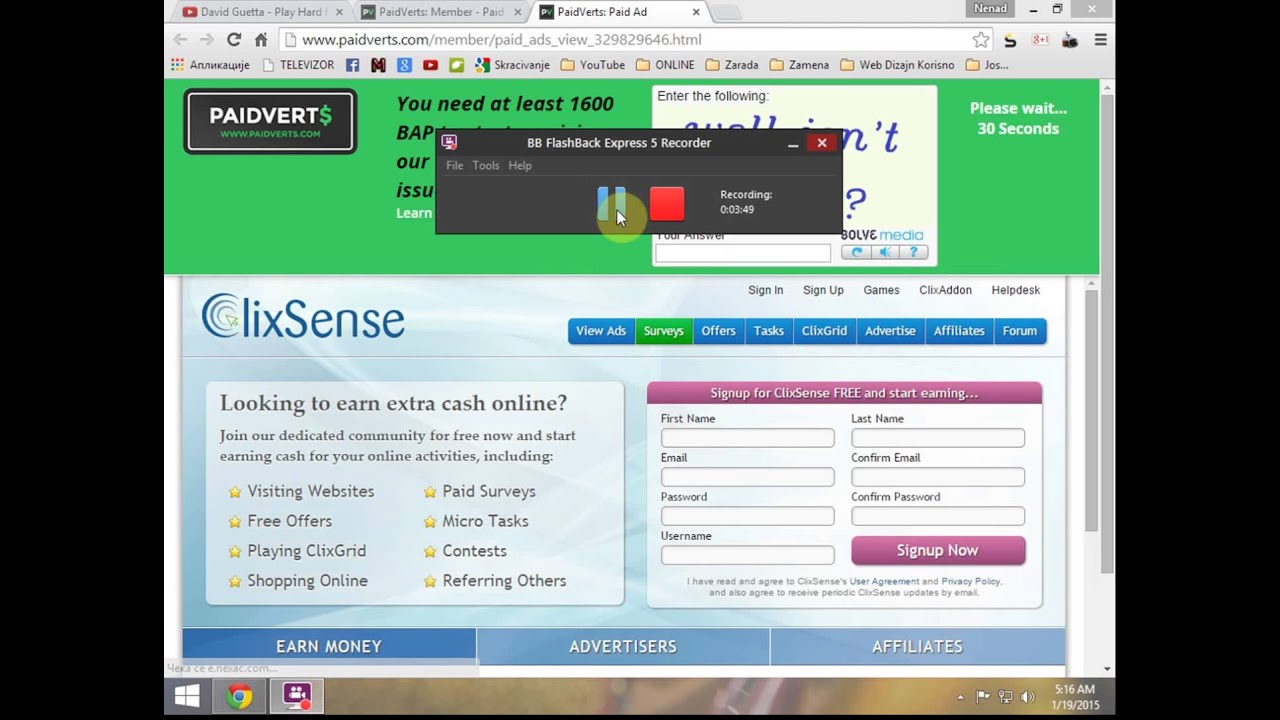Click the last extension icon before the Chrome menu
The height and width of the screenshot is (720, 1280).
[x=1070, y=40]
